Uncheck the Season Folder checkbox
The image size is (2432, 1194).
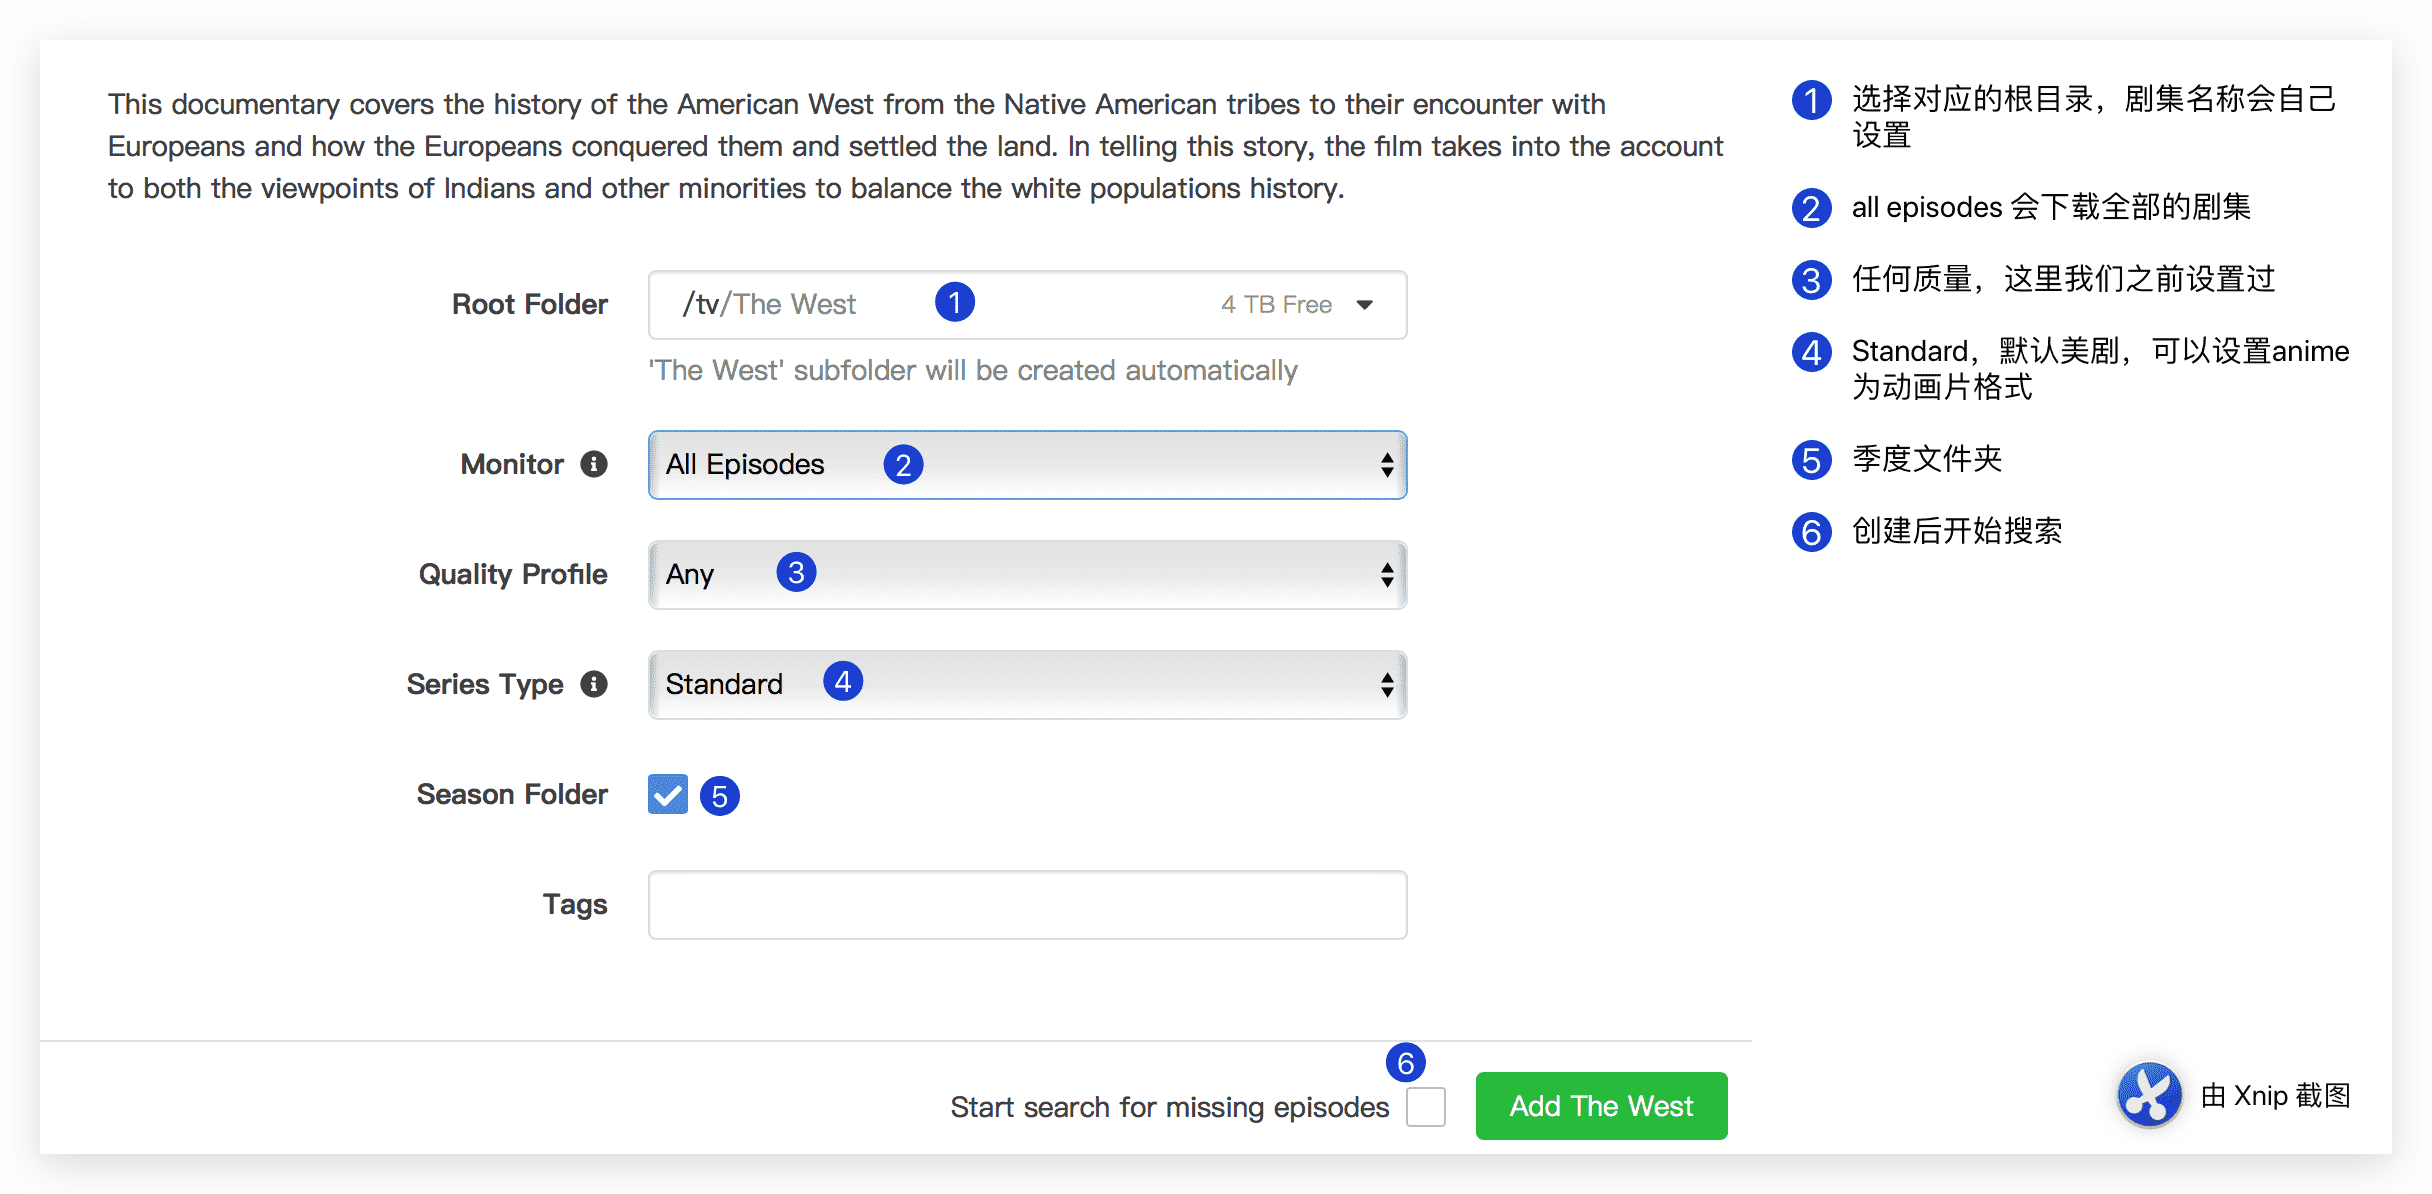pos(668,794)
